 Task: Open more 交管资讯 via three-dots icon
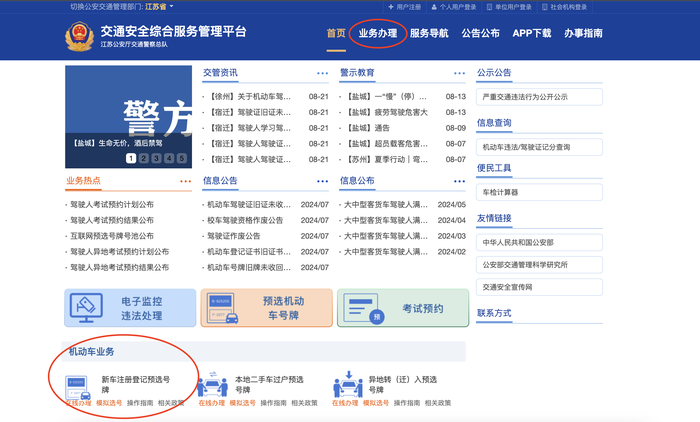tap(322, 73)
